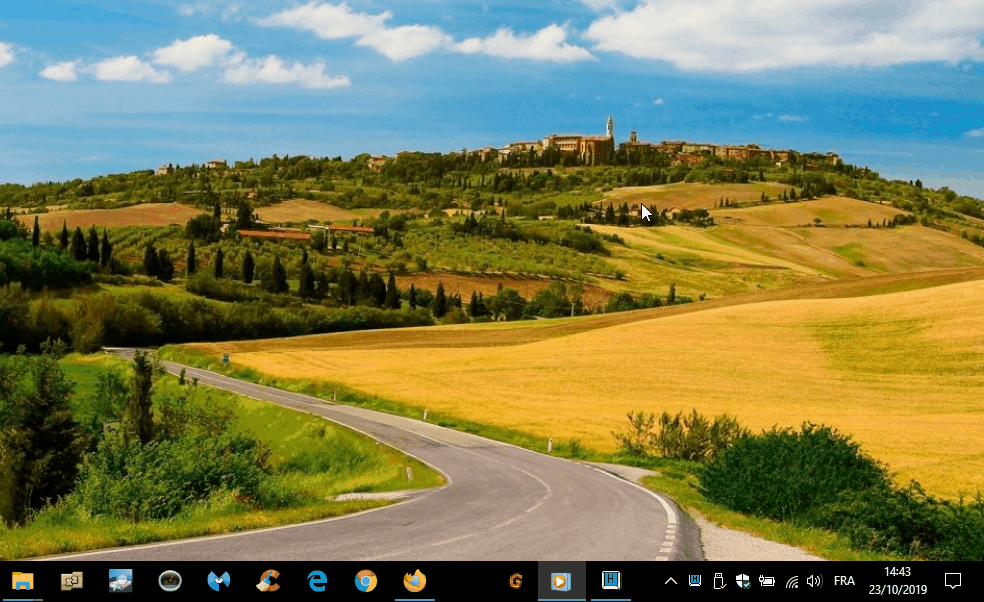Open the Wi-Fi network flyout

click(792, 581)
